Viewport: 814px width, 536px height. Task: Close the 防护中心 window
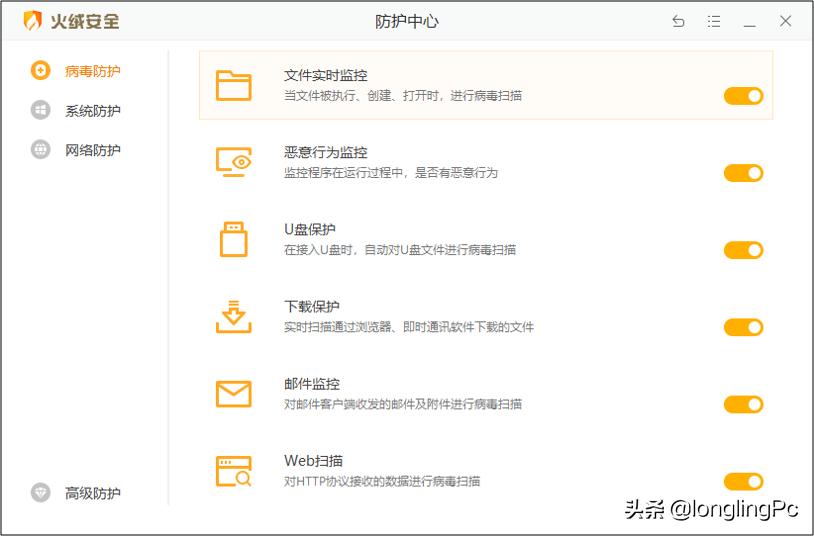[785, 21]
